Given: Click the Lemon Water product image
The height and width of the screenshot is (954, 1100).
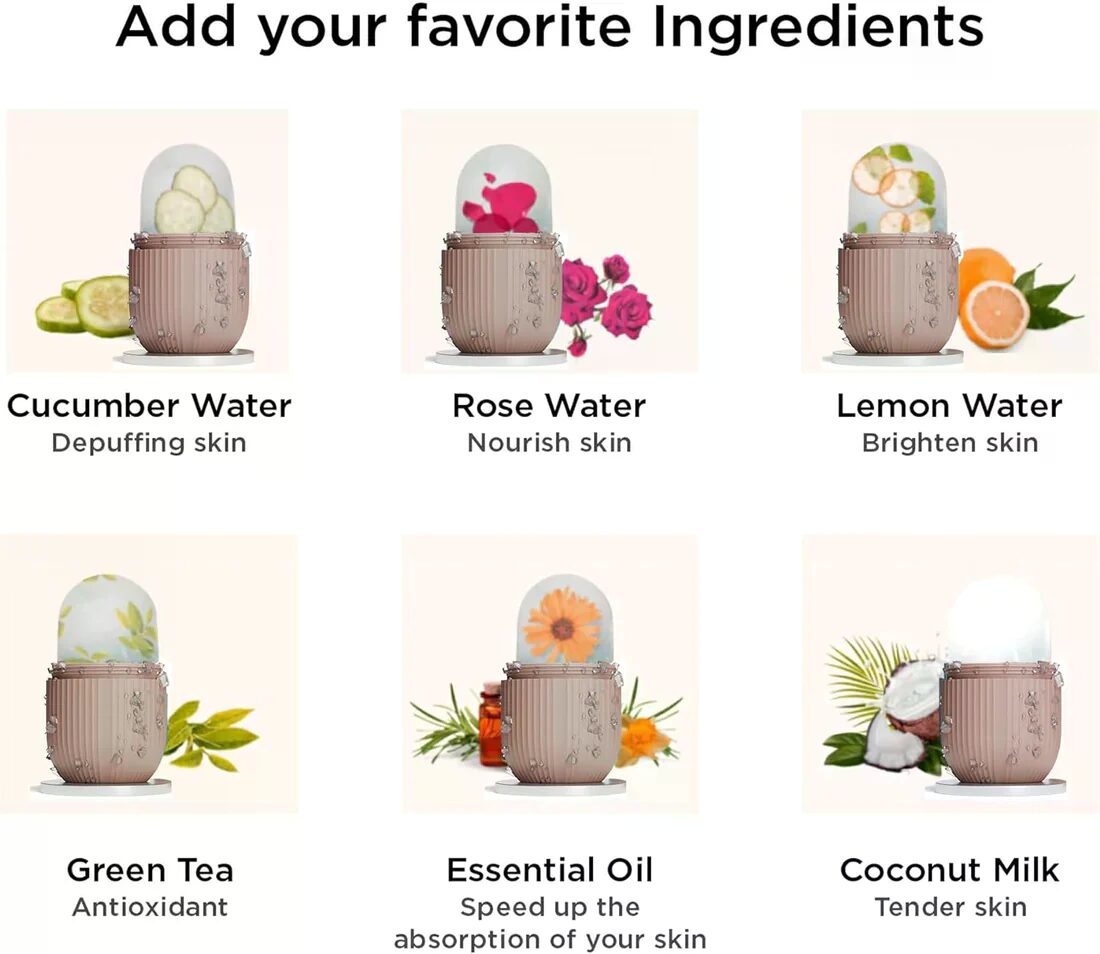Looking at the screenshot, I should coord(951,241).
